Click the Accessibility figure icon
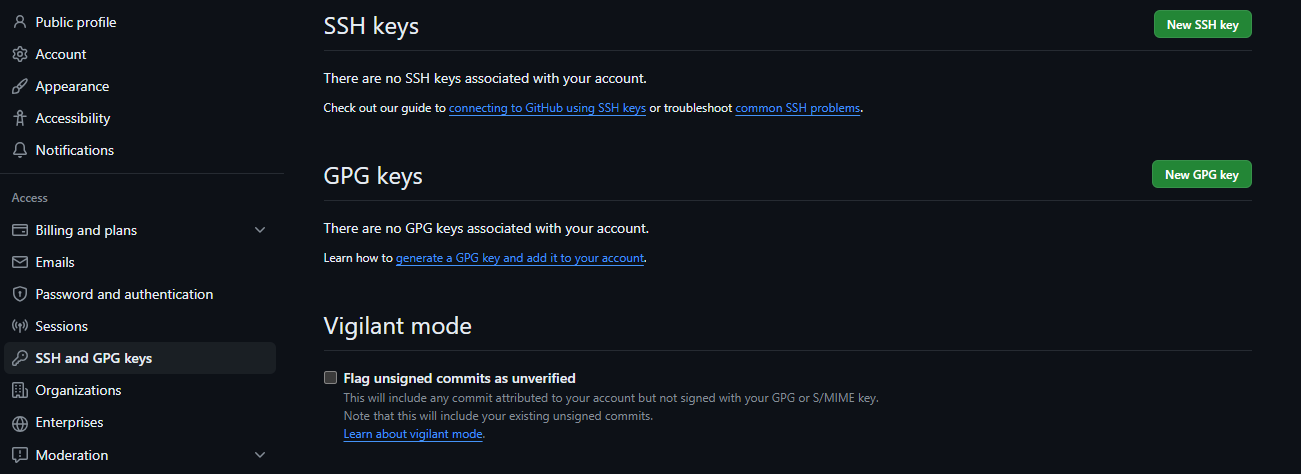The height and width of the screenshot is (474, 1301). pos(19,118)
